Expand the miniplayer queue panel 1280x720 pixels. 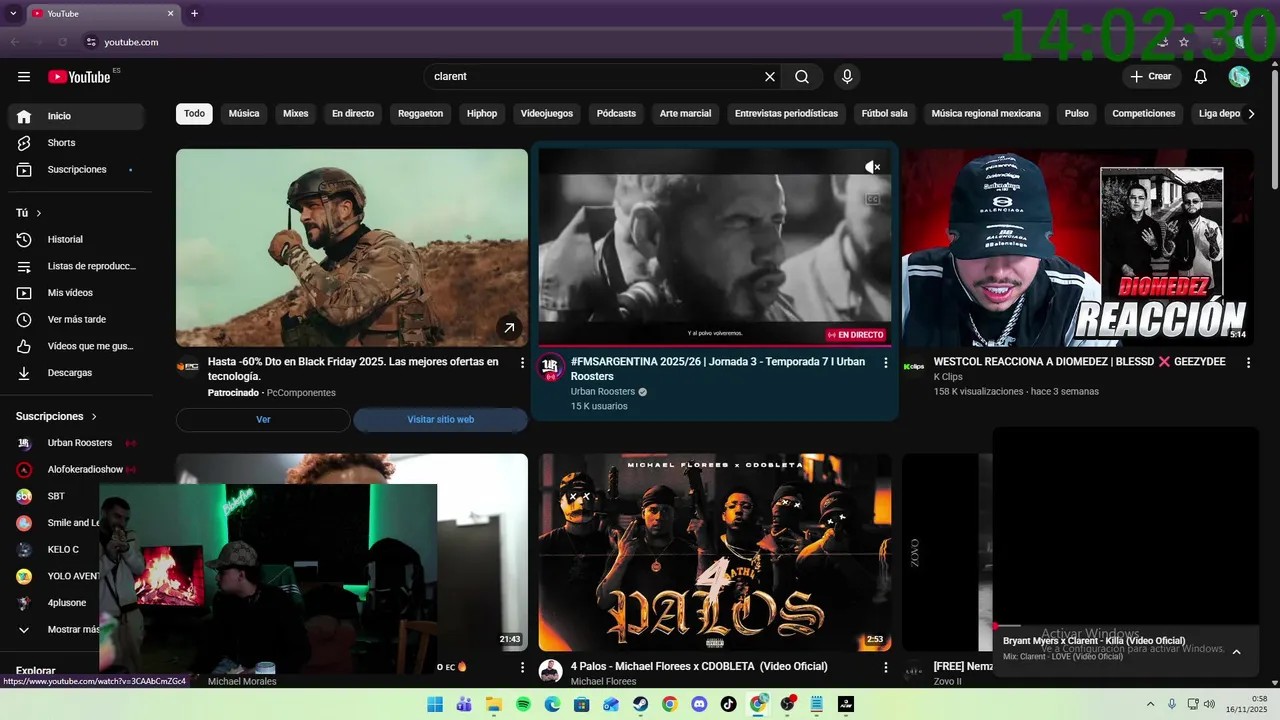[x=1236, y=652]
